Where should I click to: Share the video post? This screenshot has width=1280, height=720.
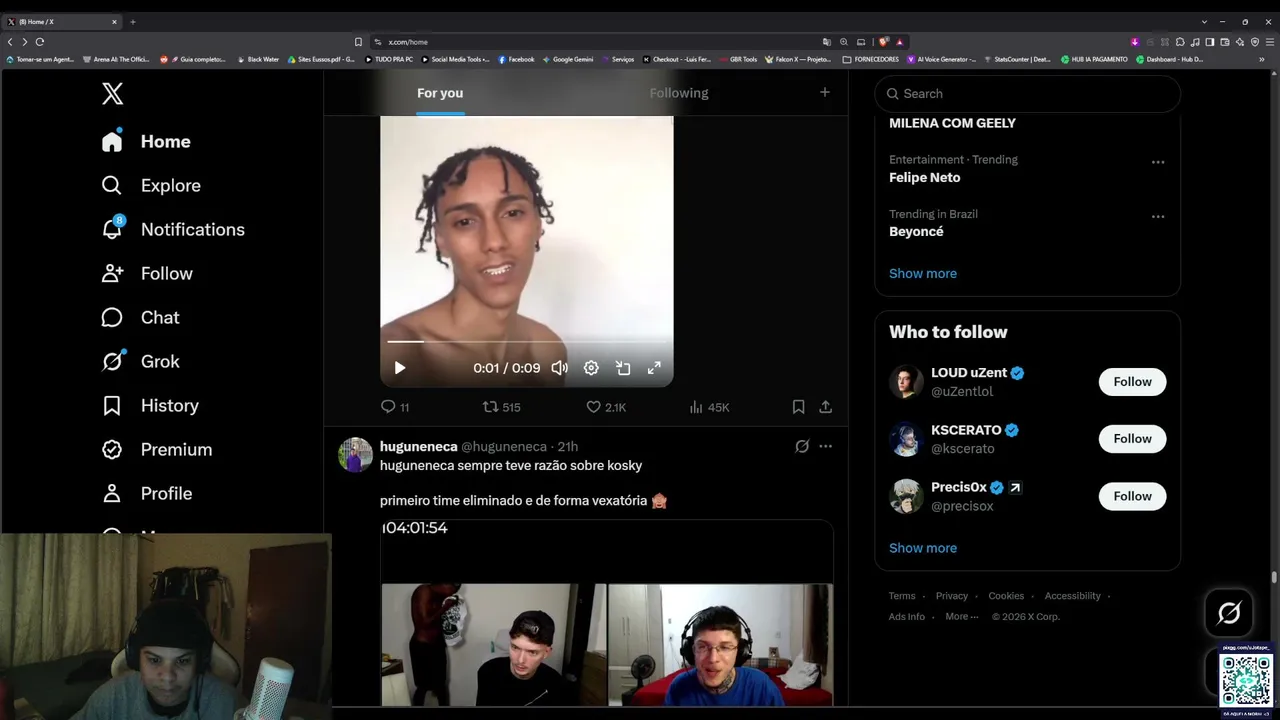(x=825, y=407)
